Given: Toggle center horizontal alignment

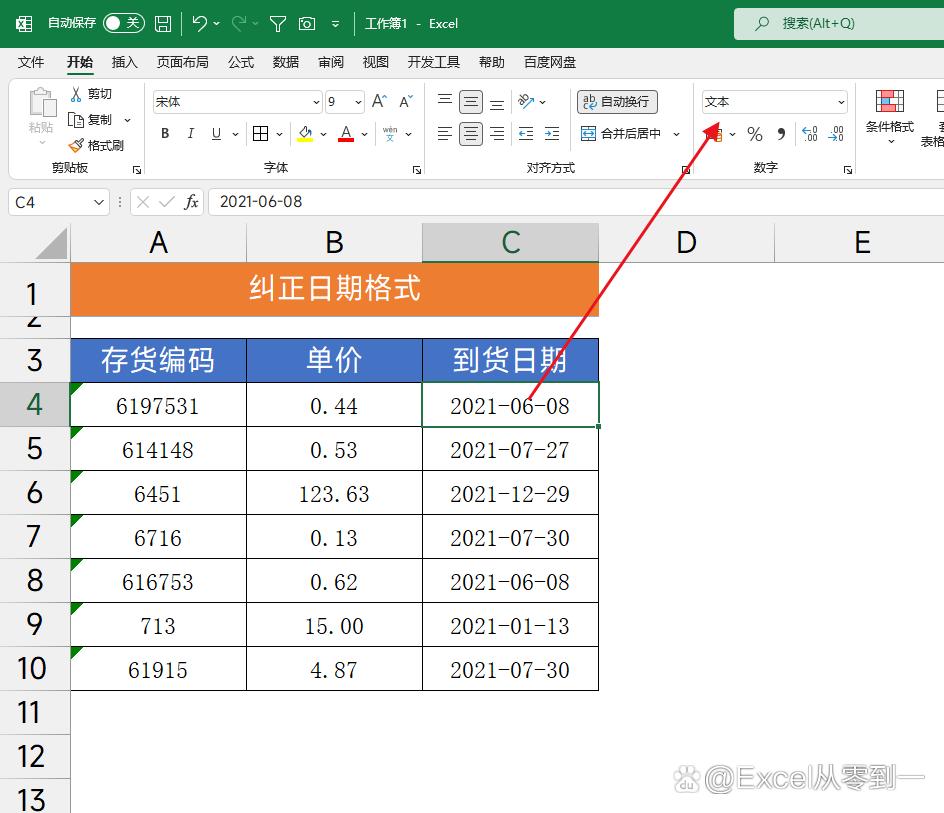Looking at the screenshot, I should coord(471,134).
